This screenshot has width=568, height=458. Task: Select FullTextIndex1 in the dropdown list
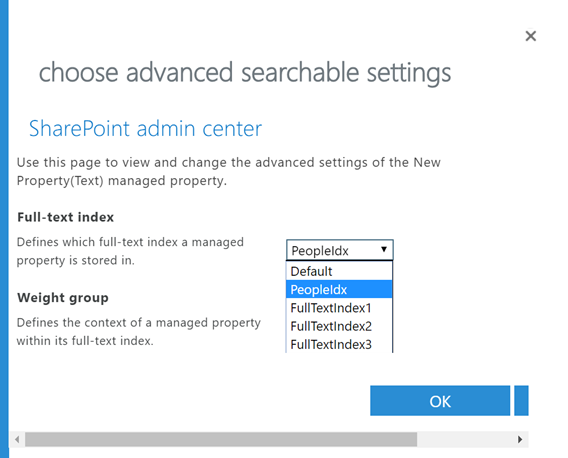(x=339, y=308)
